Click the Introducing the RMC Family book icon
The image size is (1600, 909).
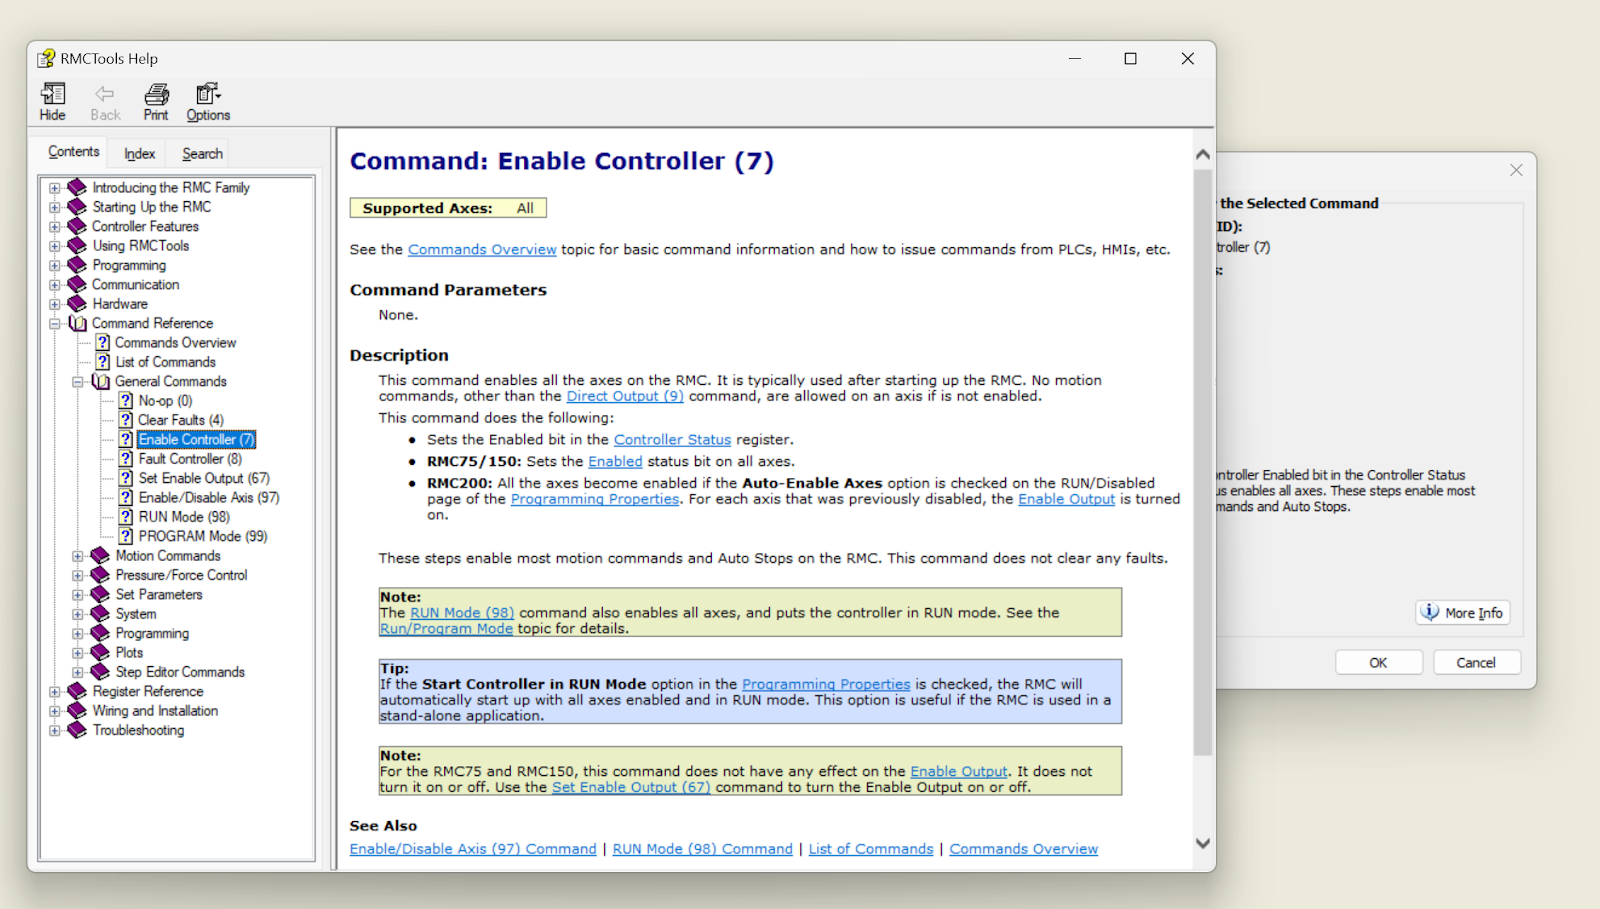point(77,187)
